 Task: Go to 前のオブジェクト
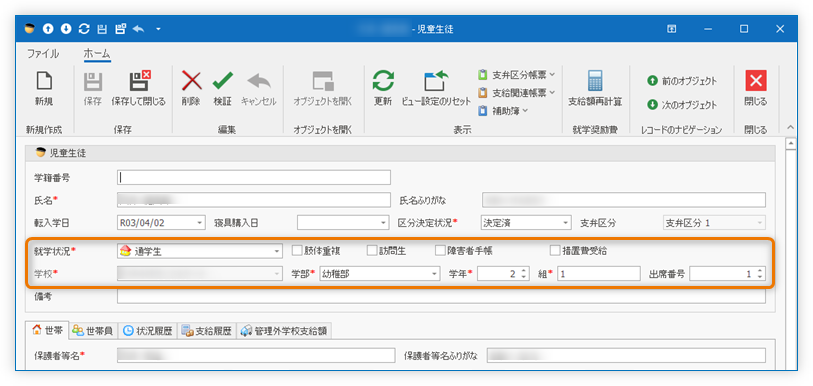(x=681, y=81)
